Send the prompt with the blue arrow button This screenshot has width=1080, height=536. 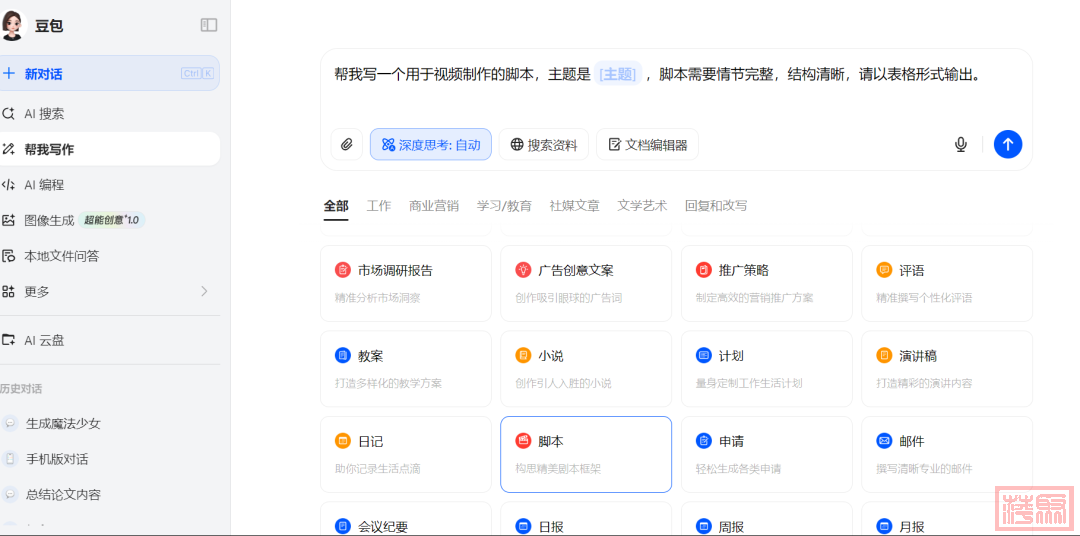[1008, 145]
